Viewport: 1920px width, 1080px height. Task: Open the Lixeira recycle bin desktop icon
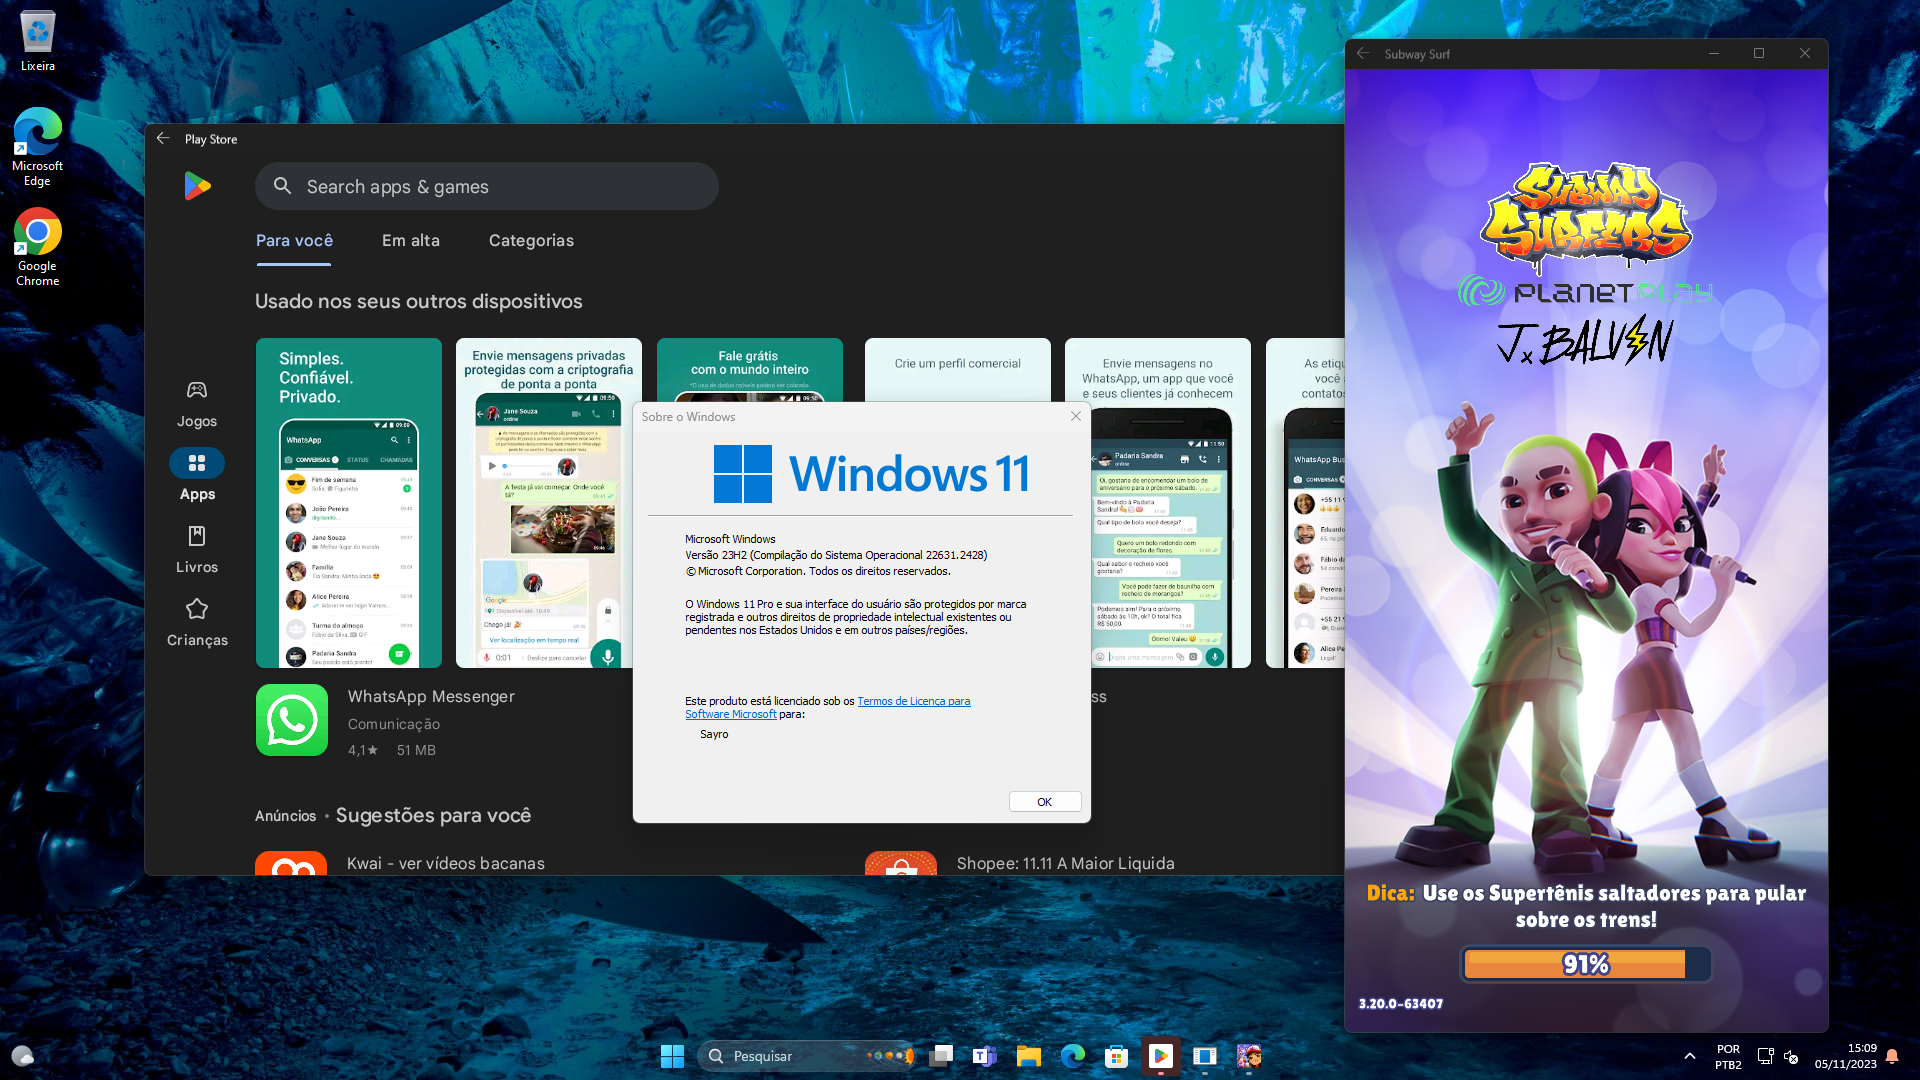click(37, 41)
